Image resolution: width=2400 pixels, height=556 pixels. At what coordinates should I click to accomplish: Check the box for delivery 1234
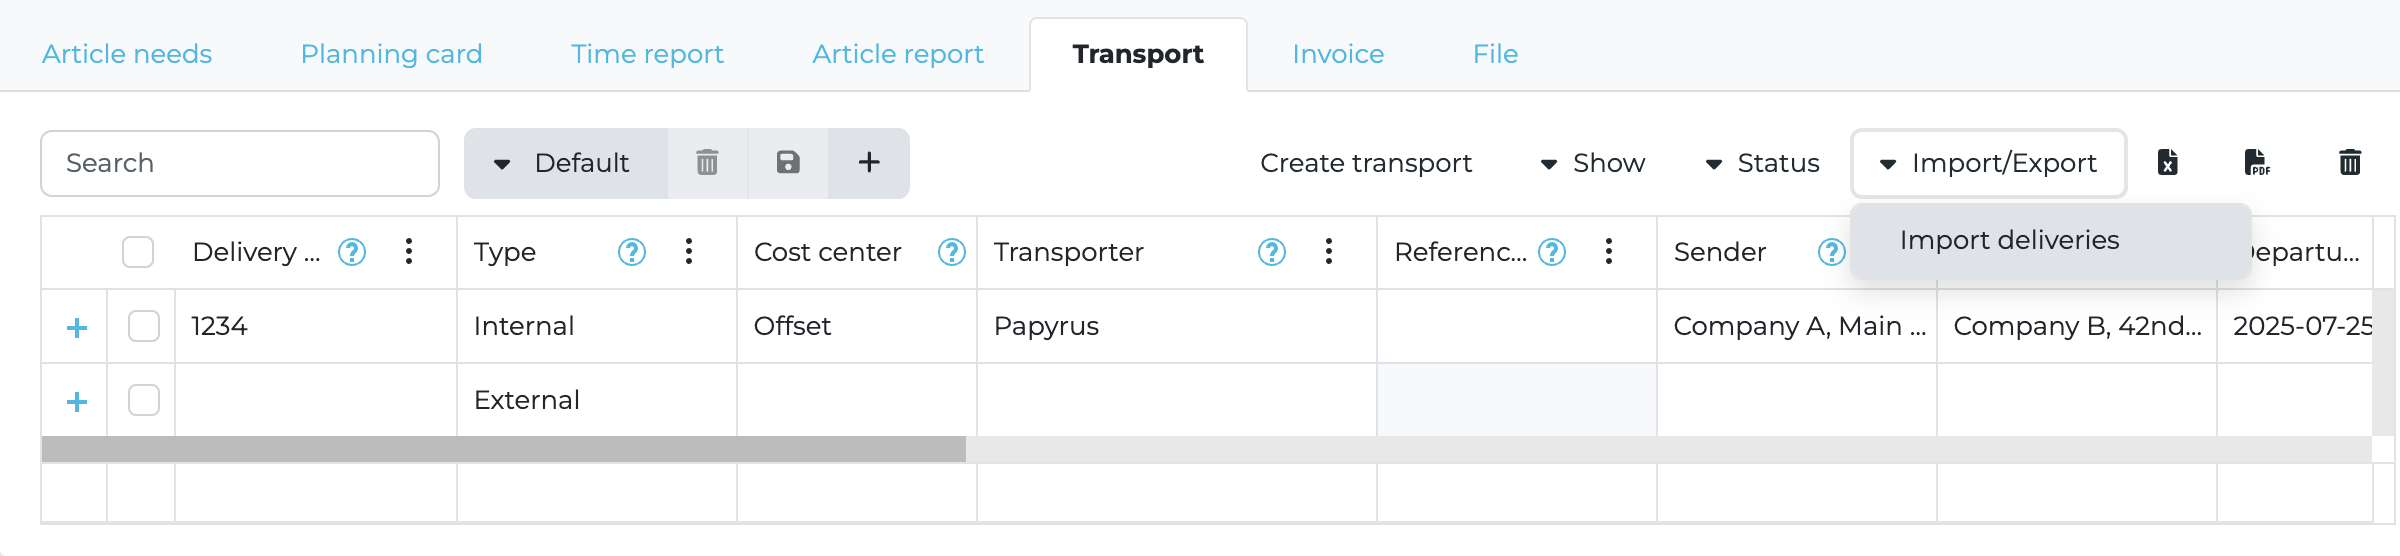[144, 326]
